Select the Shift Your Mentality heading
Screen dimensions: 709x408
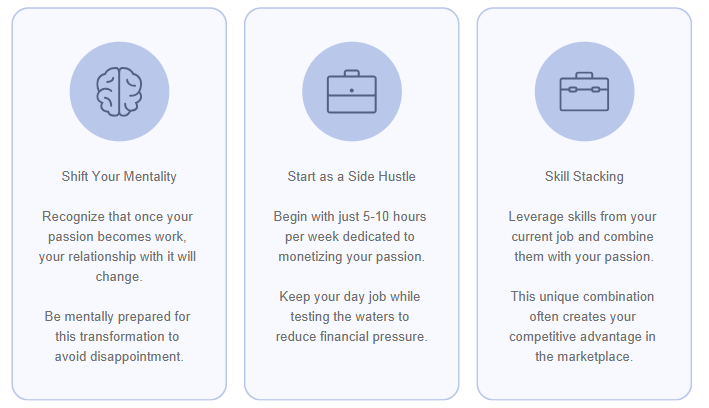point(119,177)
